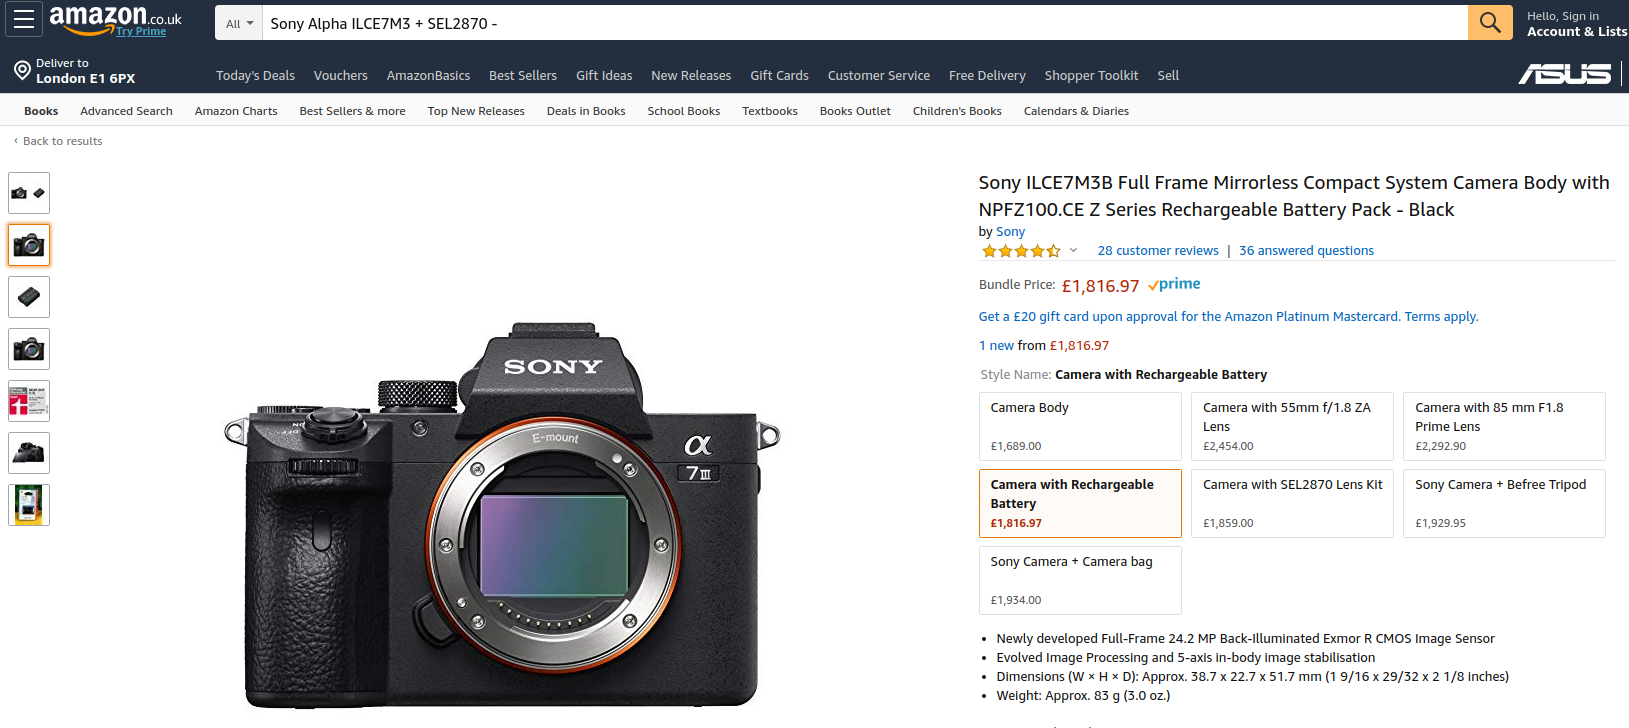Viewport: 1629px width, 728px height.
Task: Choose Camera with SEL2870 Lens Kit
Action: (x=1291, y=503)
